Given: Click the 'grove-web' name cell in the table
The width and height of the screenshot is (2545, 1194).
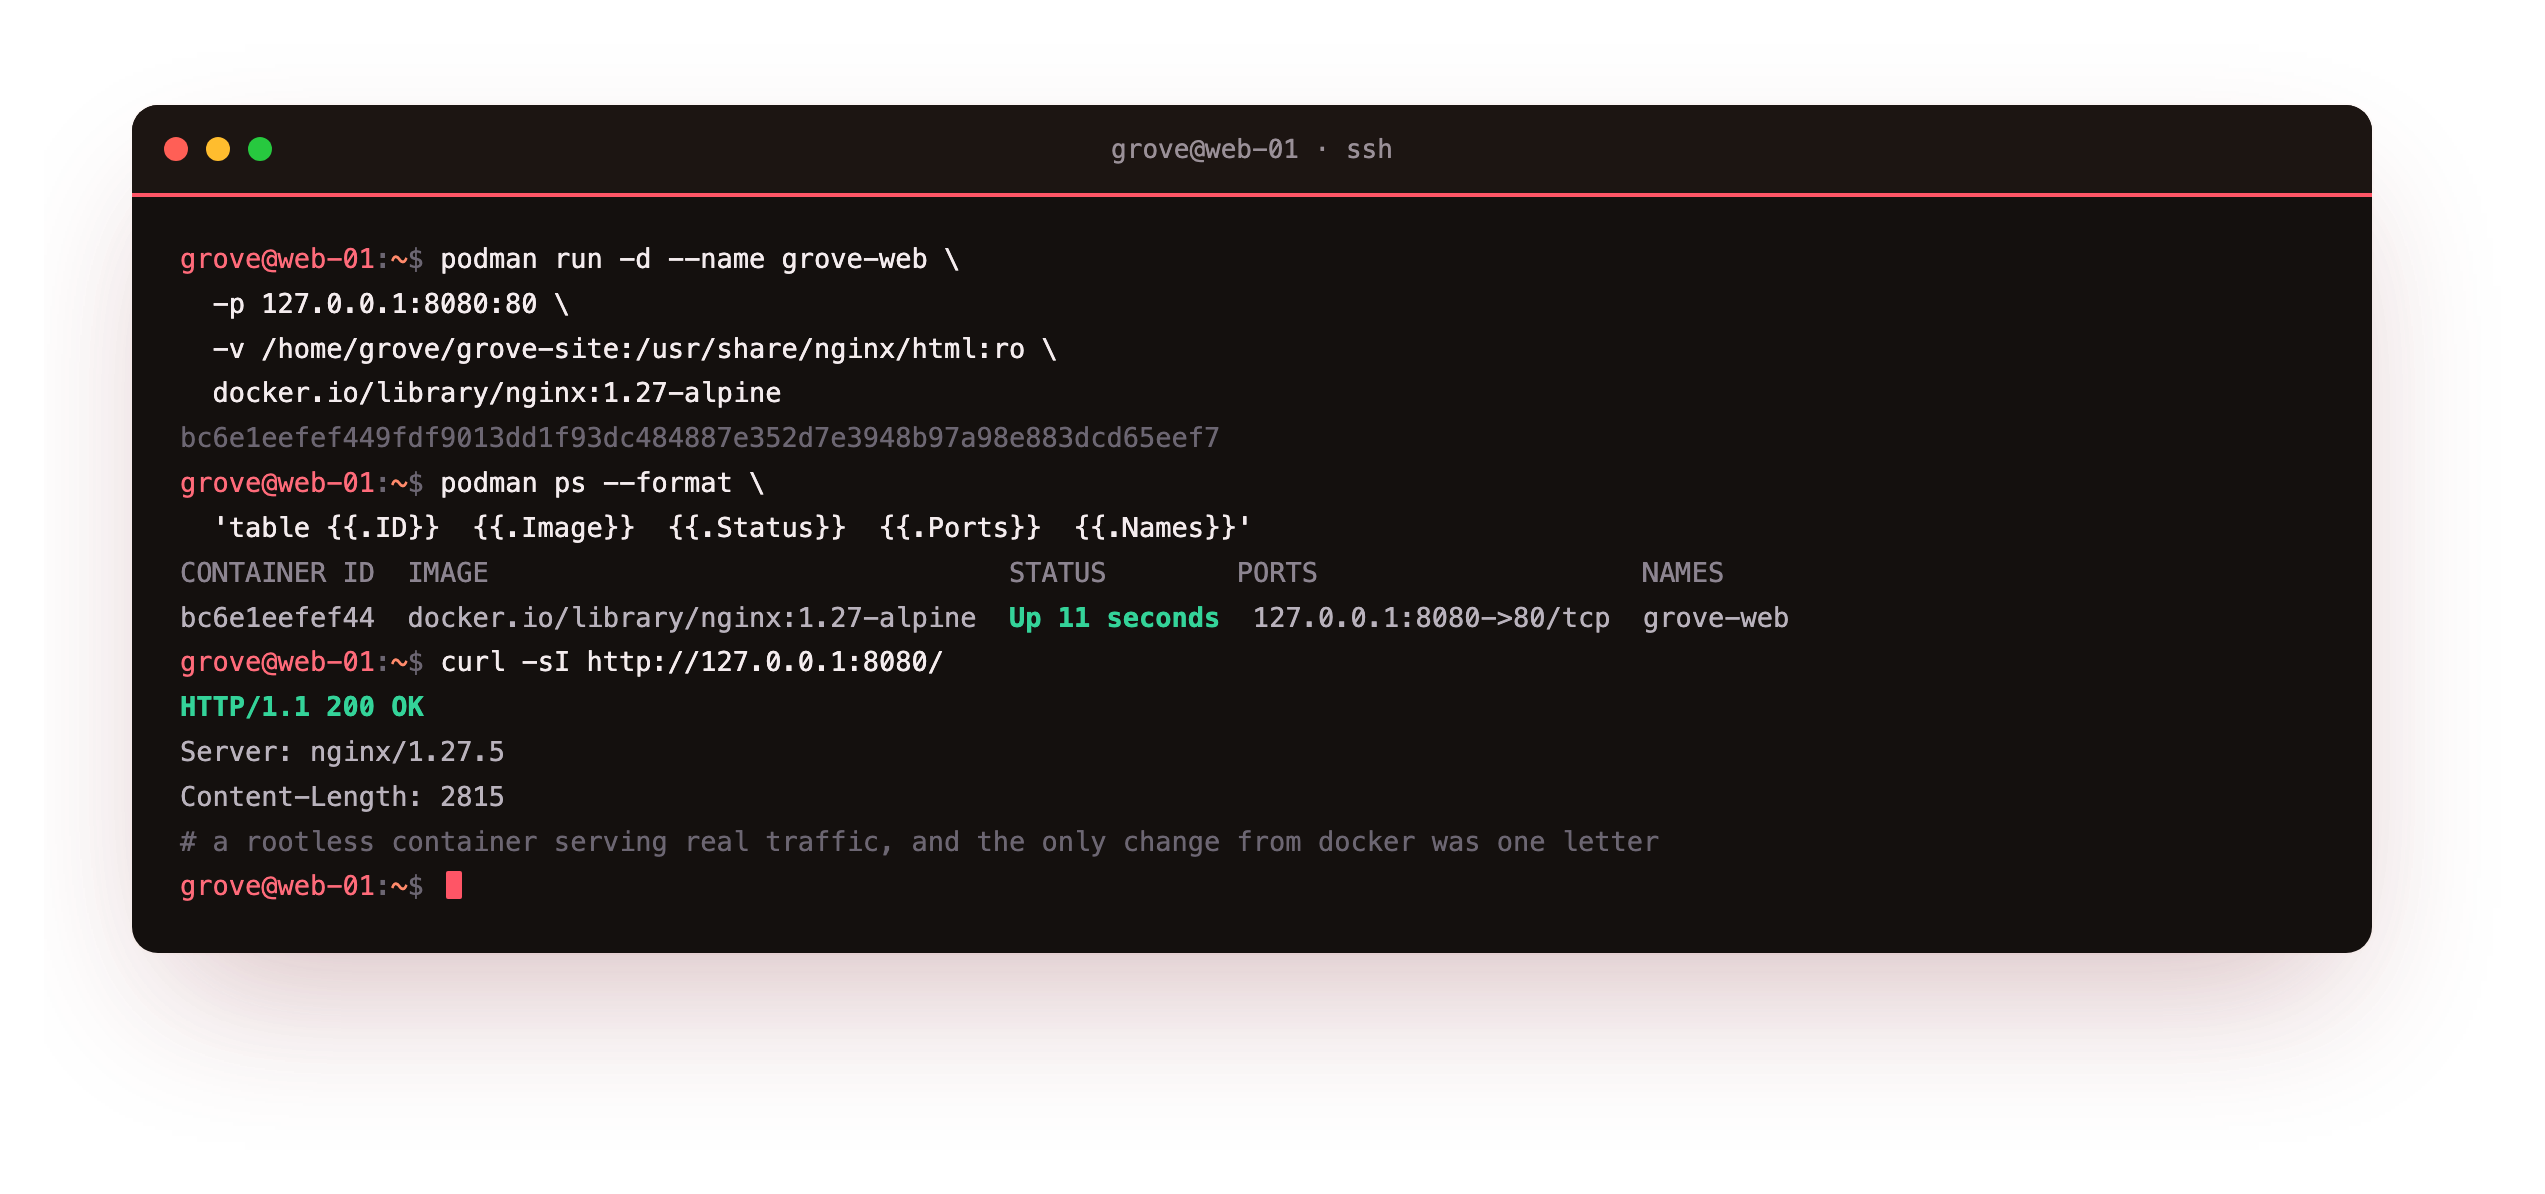Looking at the screenshot, I should 1715,618.
